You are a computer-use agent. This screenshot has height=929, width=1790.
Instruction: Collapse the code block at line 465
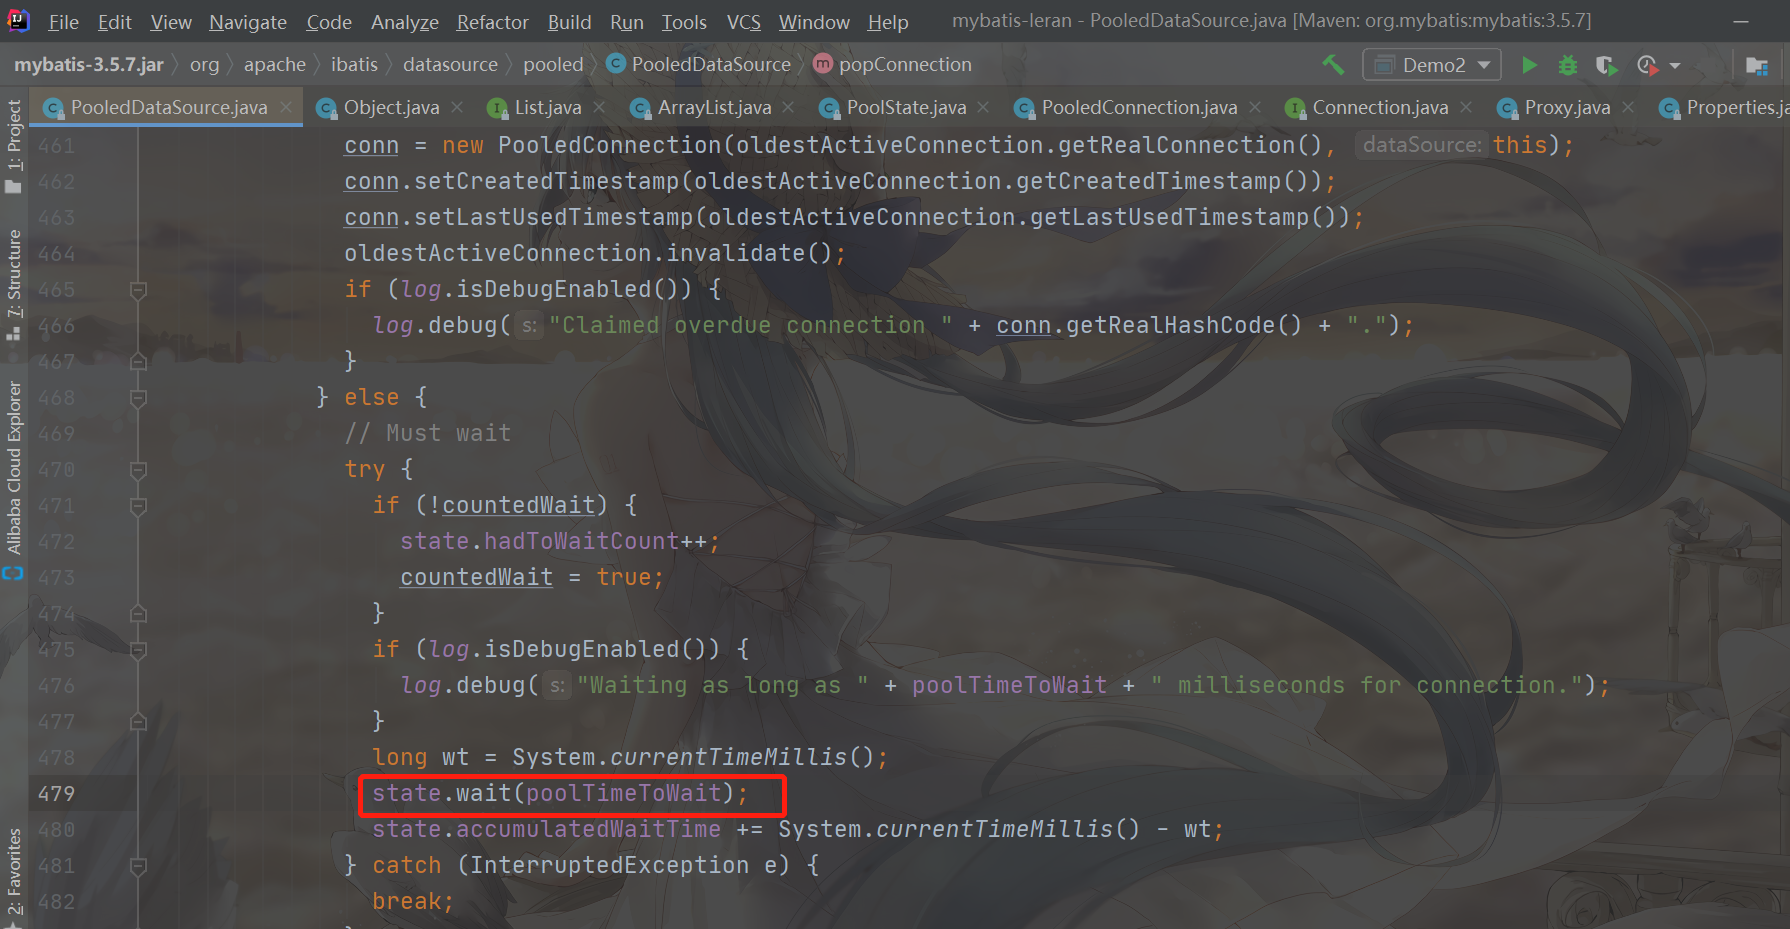pyautogui.click(x=139, y=290)
